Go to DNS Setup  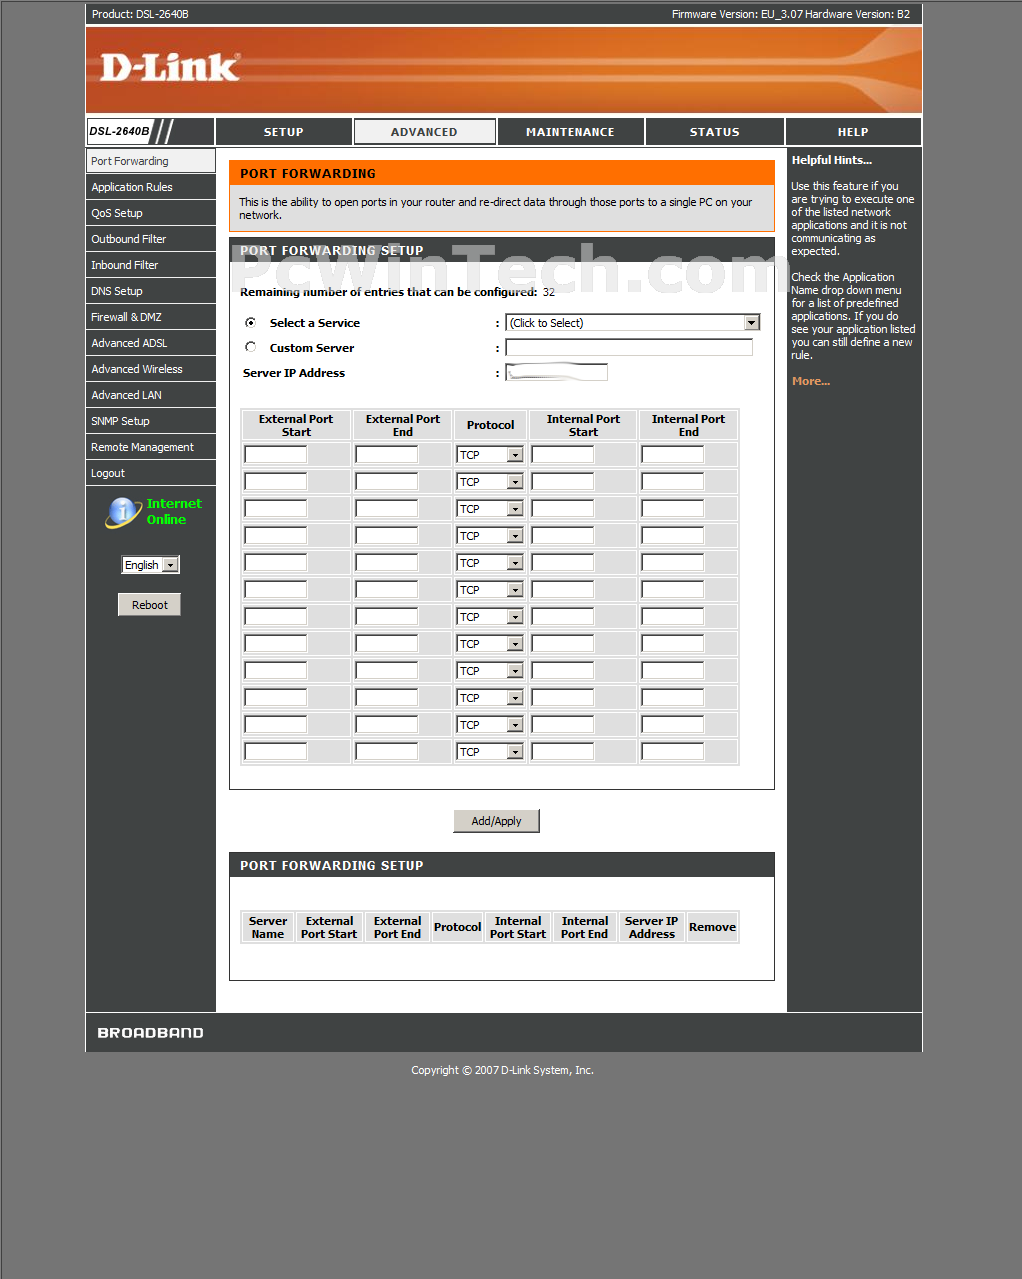(x=151, y=291)
